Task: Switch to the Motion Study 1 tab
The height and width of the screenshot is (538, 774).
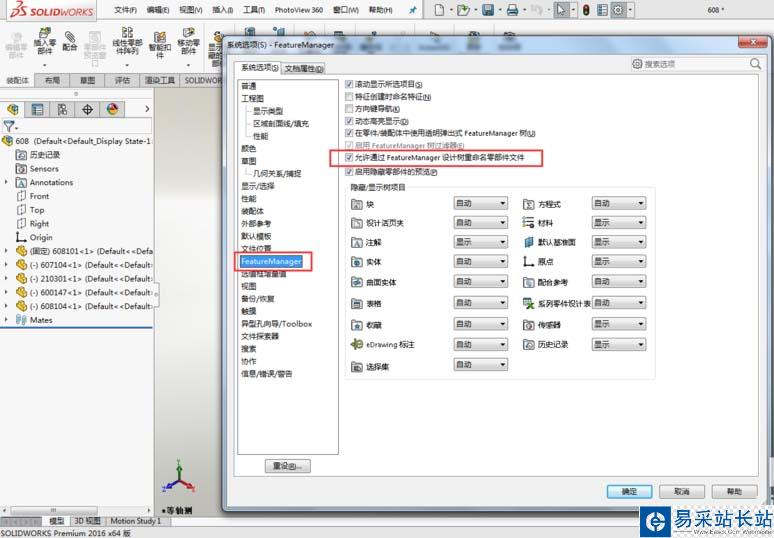Action: pos(135,521)
